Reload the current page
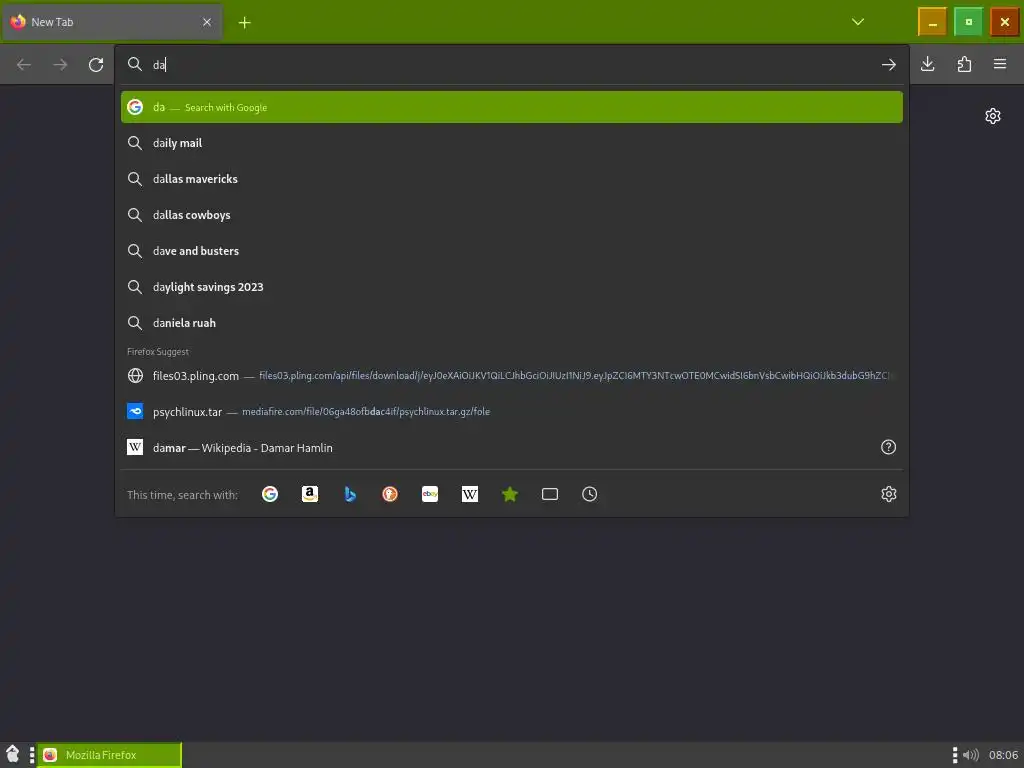 pyautogui.click(x=96, y=65)
